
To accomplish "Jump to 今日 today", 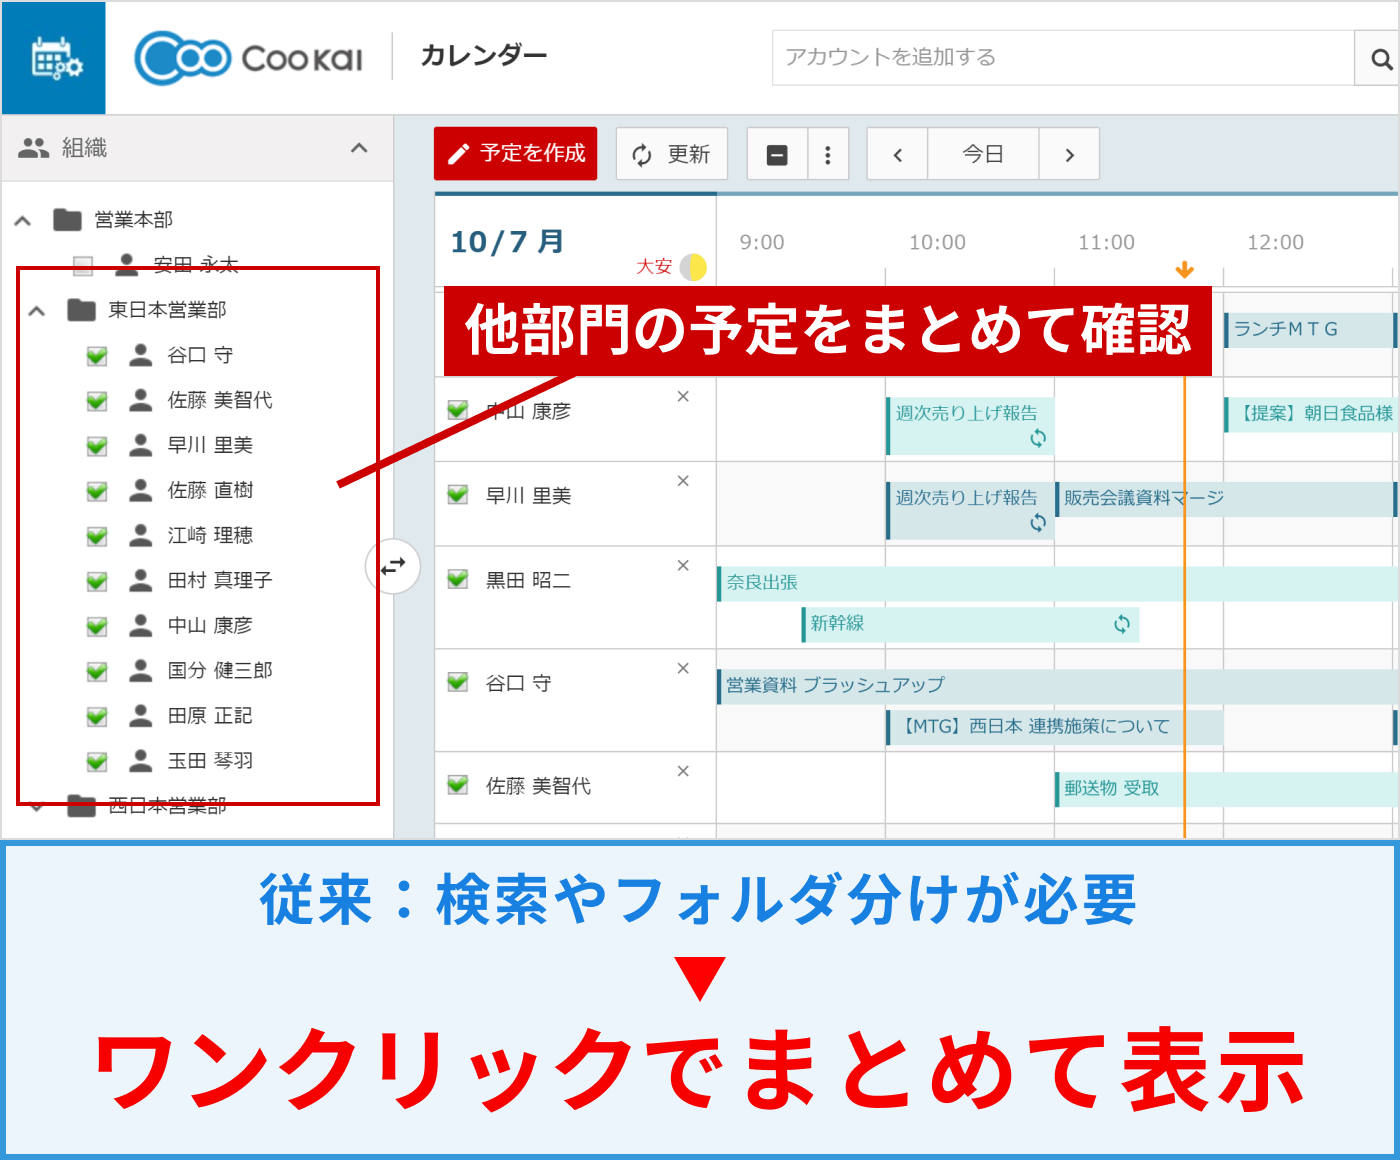I will coord(983,154).
